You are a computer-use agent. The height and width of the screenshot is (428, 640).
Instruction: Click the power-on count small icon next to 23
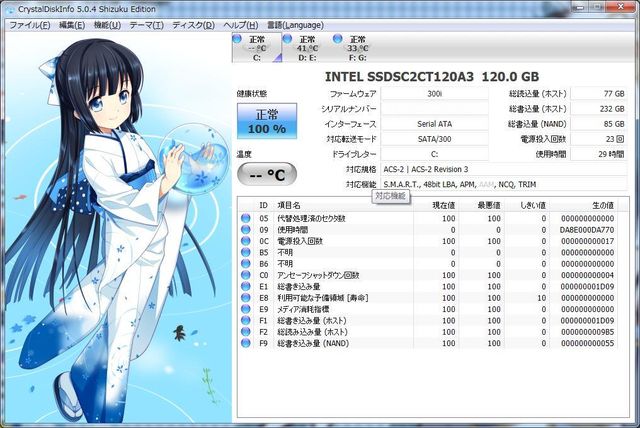[x=620, y=139]
